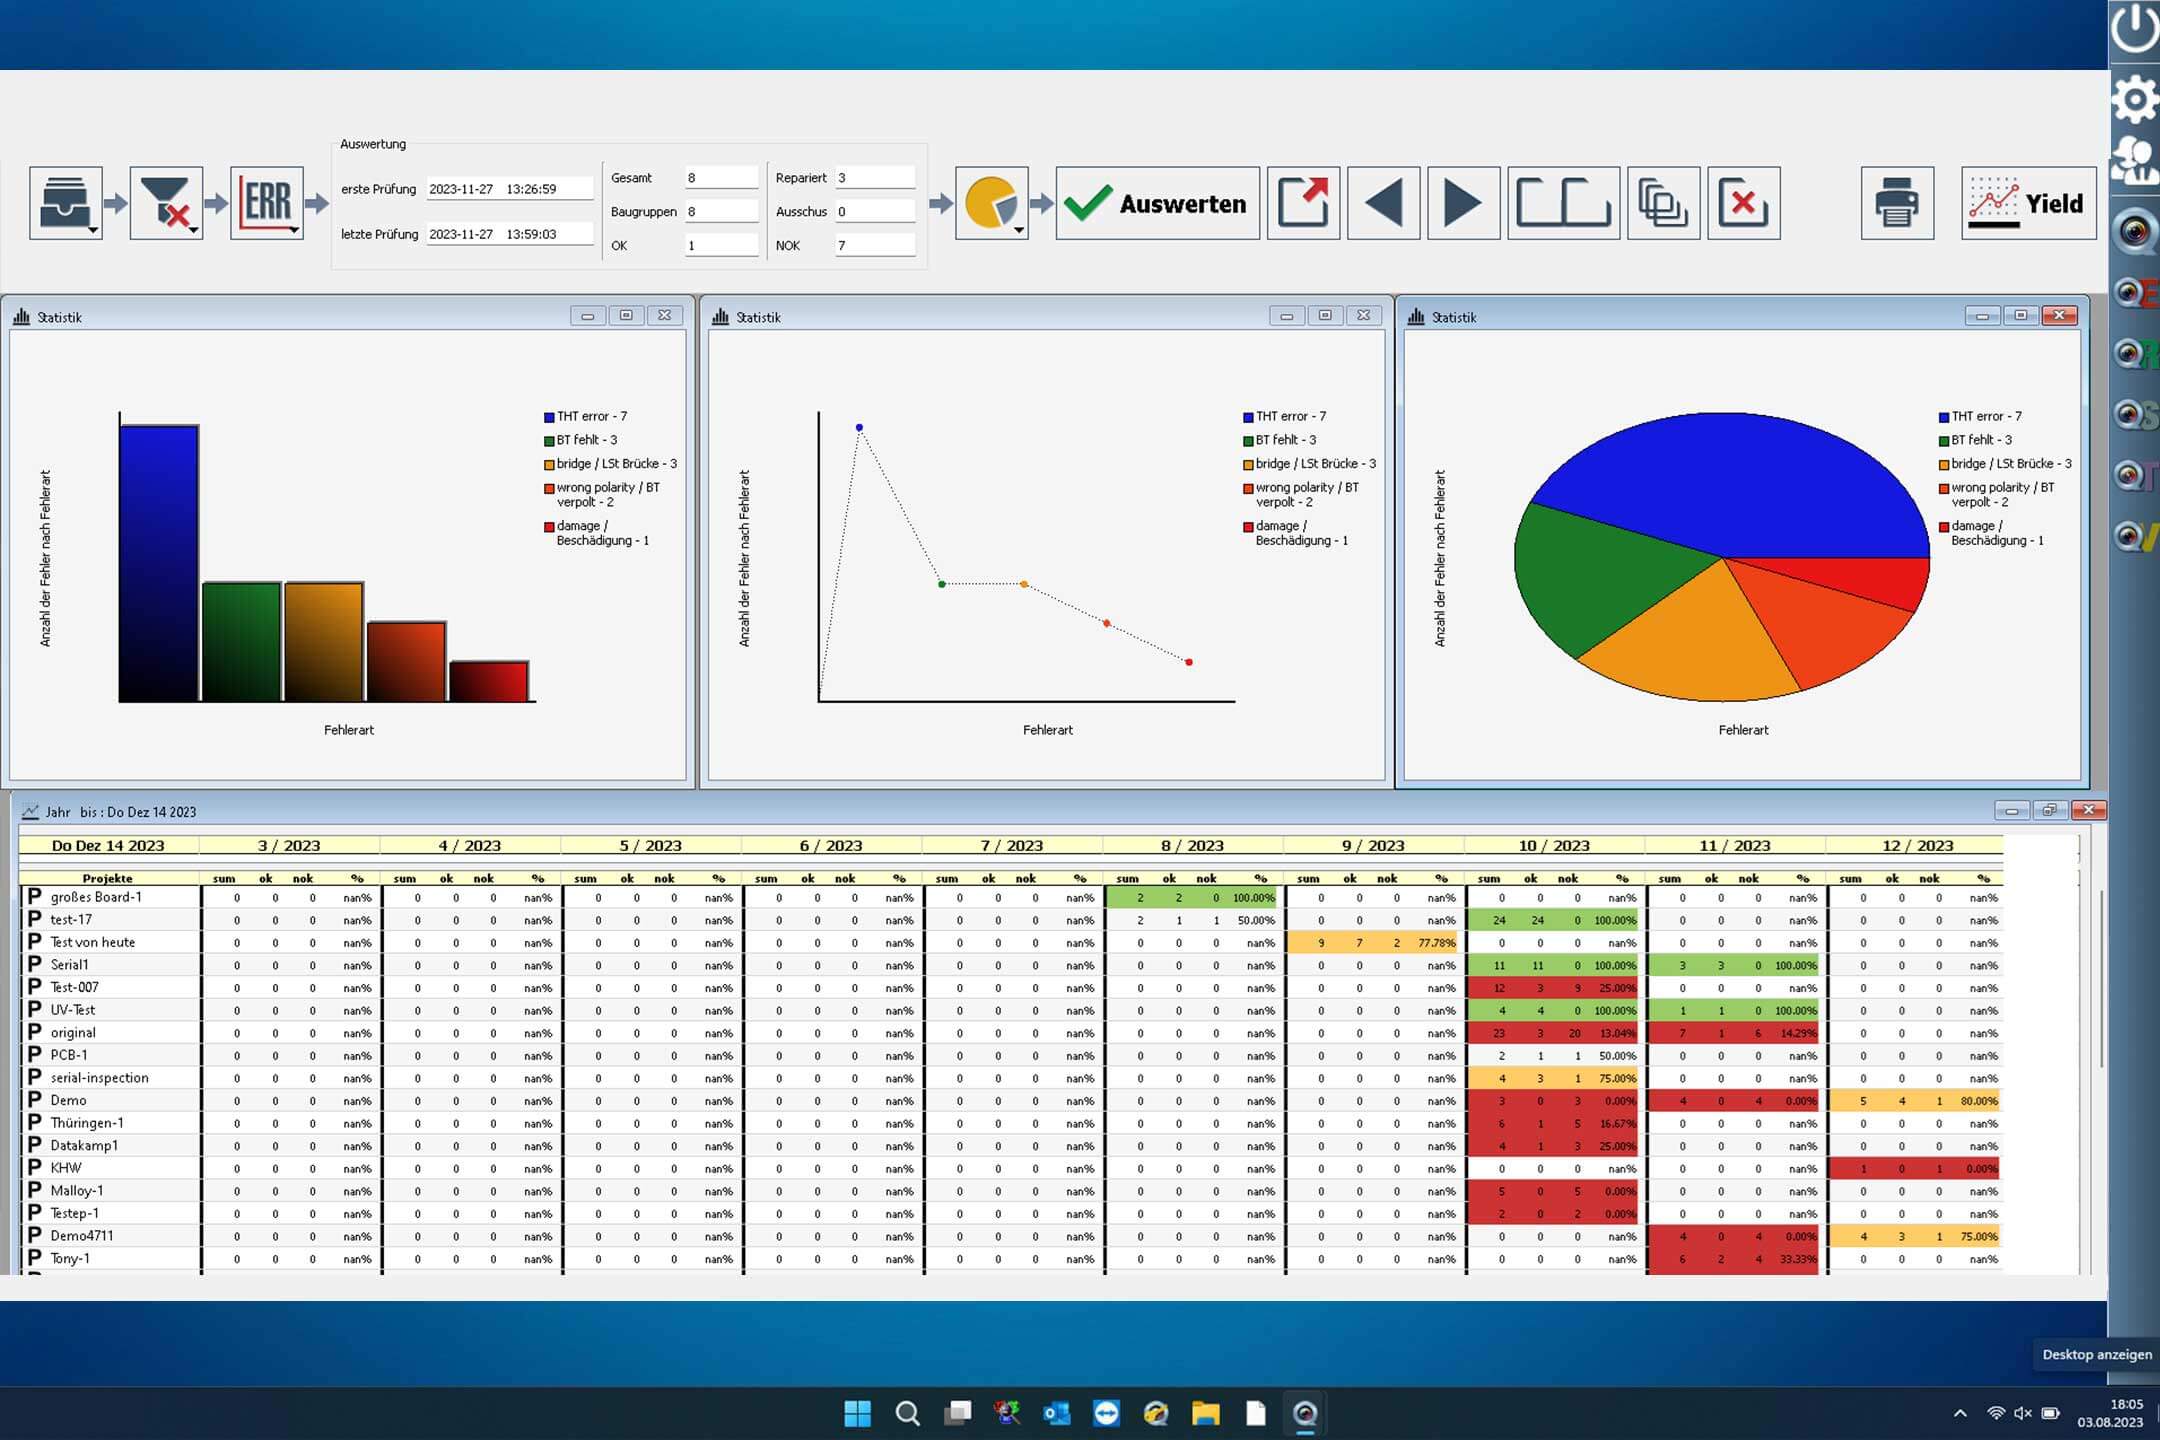Click the pie chart type selector
Viewport: 2160px width, 1440px height.
(x=991, y=203)
